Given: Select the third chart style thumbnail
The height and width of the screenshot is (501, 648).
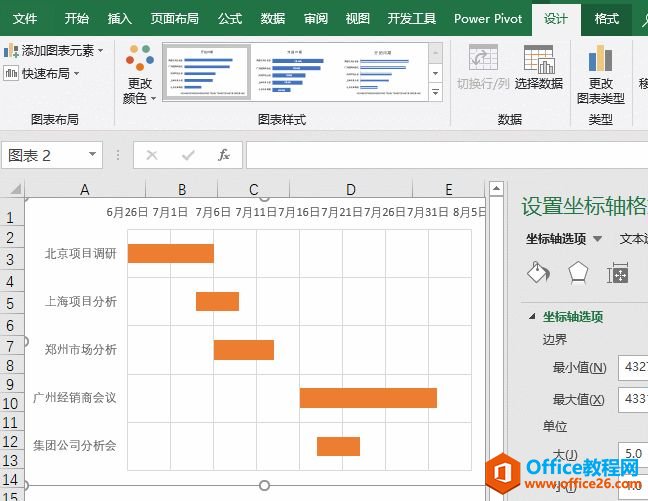Looking at the screenshot, I should point(383,72).
